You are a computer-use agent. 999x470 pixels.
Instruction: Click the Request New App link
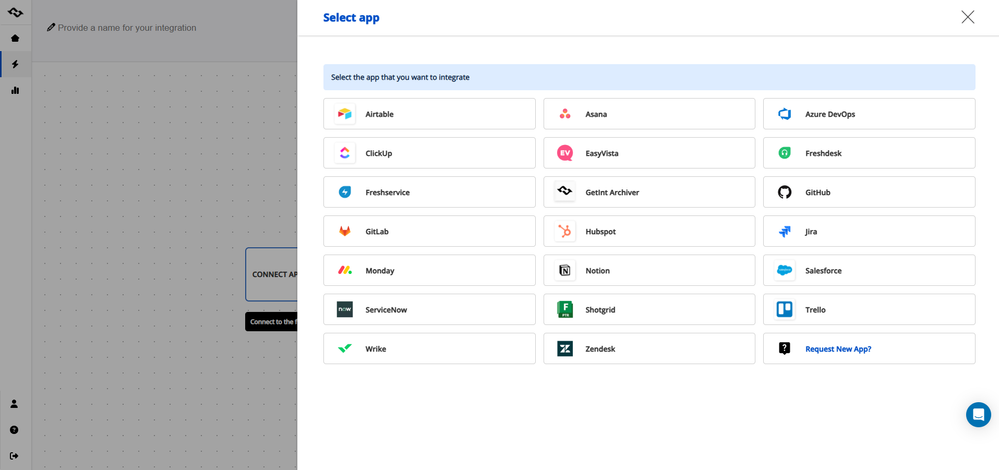(x=838, y=349)
